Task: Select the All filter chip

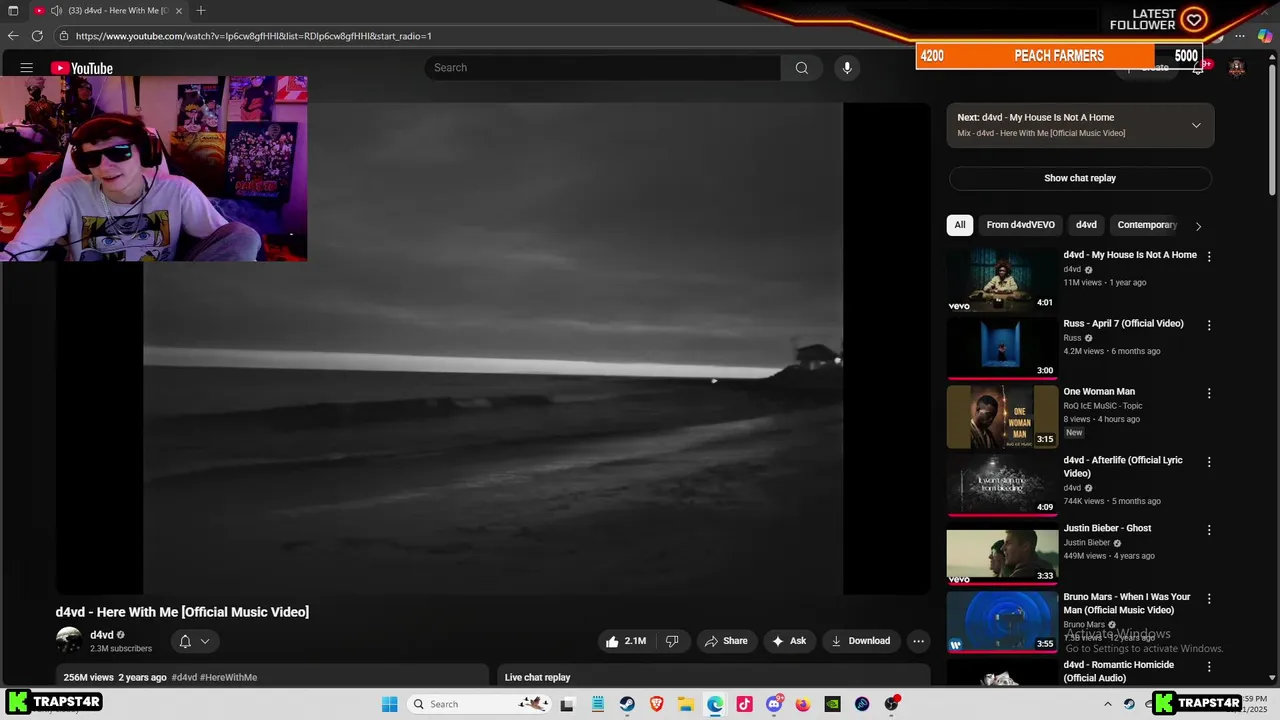Action: (x=960, y=225)
